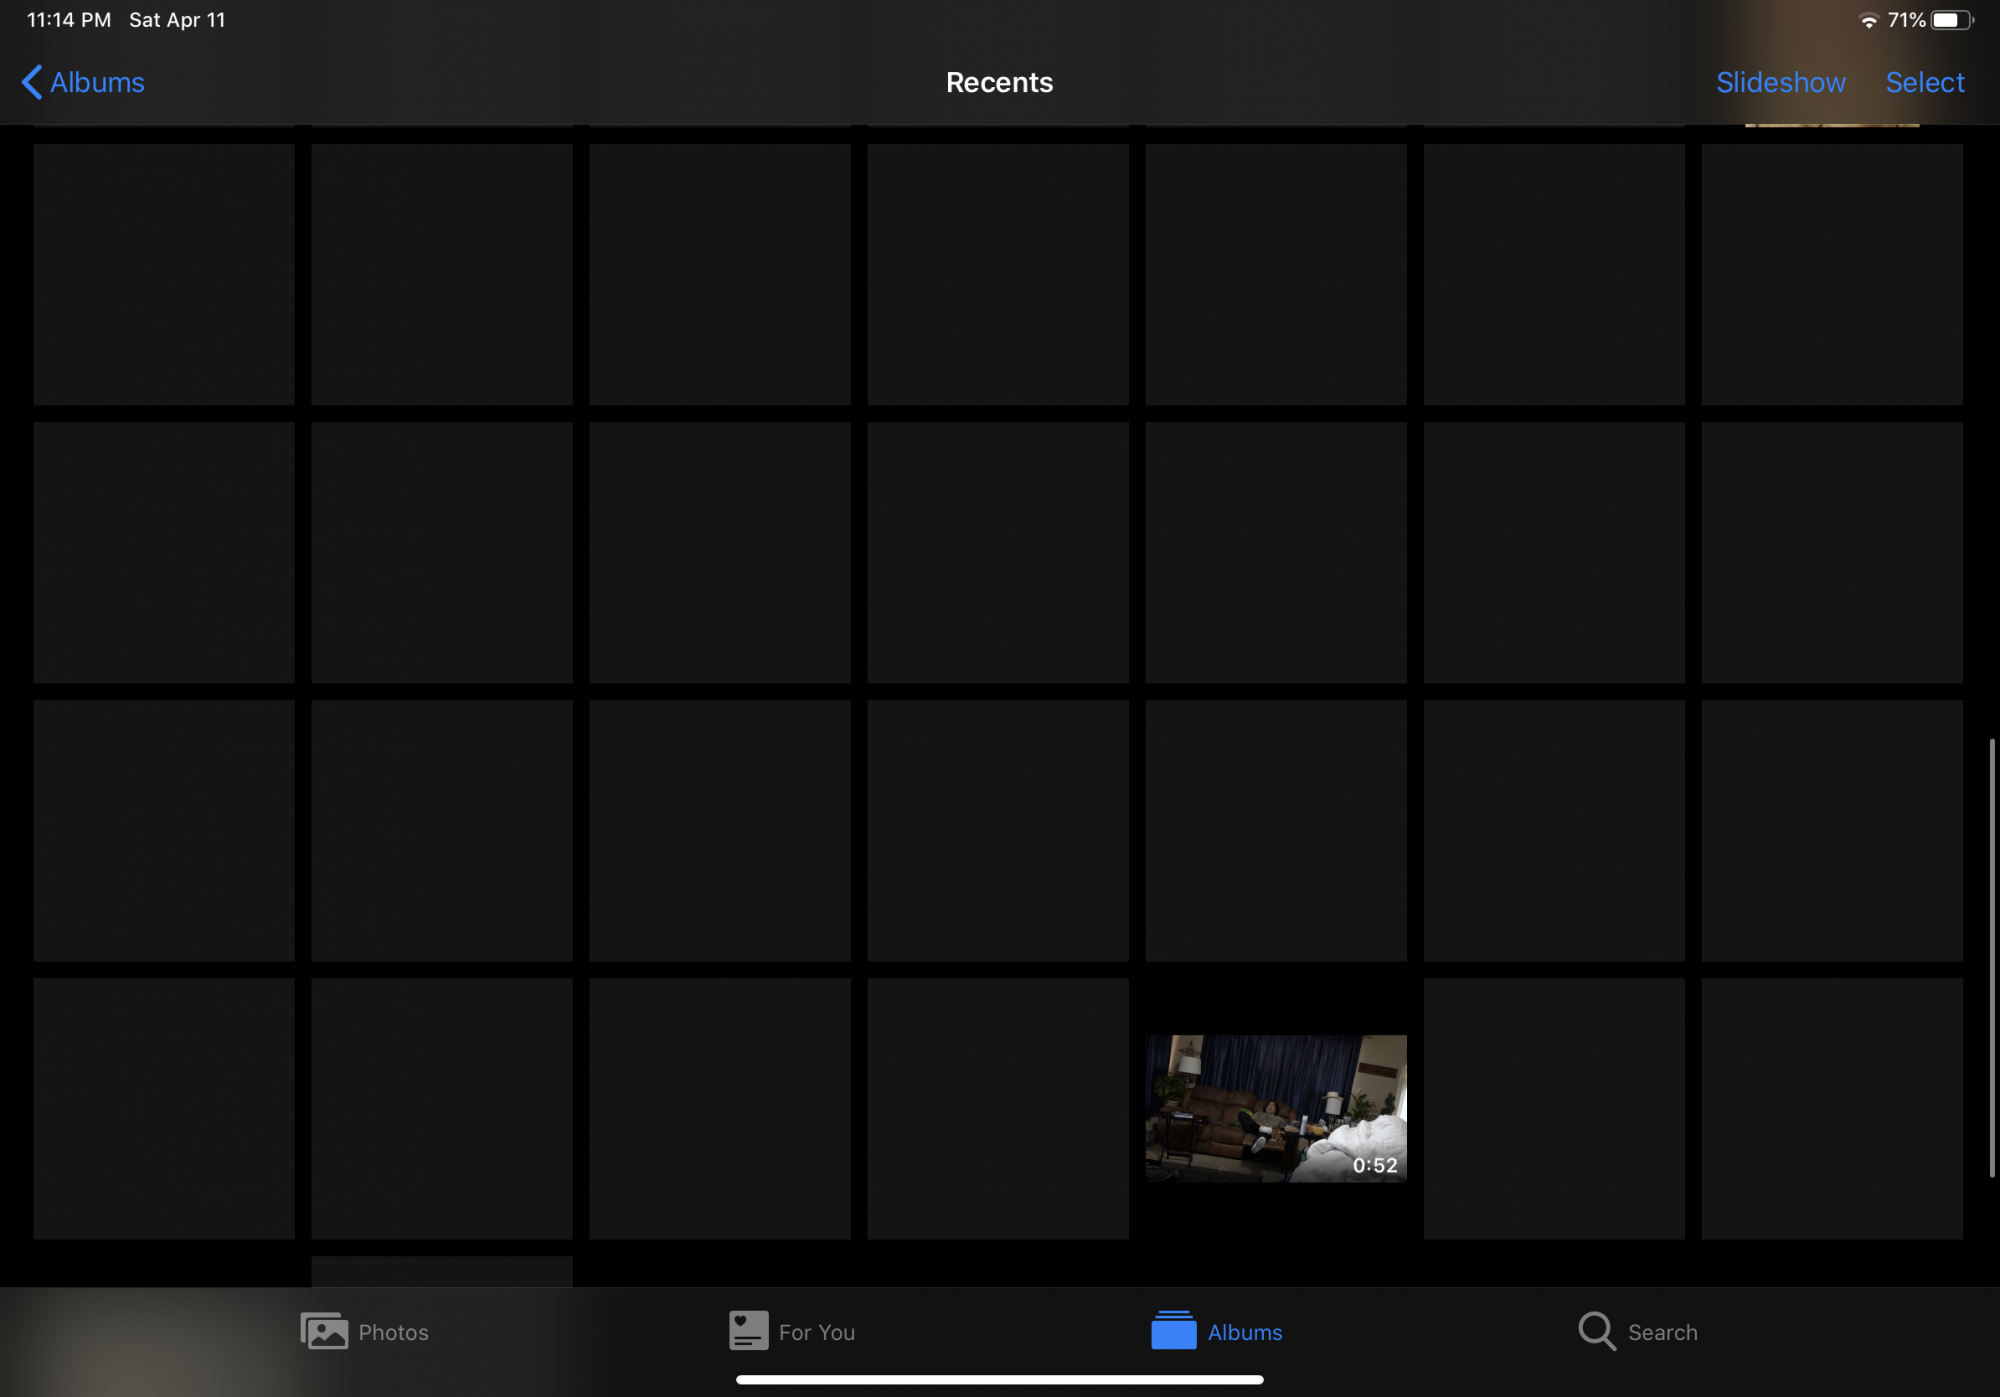The image size is (2000, 1397).
Task: Tap the For You tab icon
Action: pos(748,1331)
